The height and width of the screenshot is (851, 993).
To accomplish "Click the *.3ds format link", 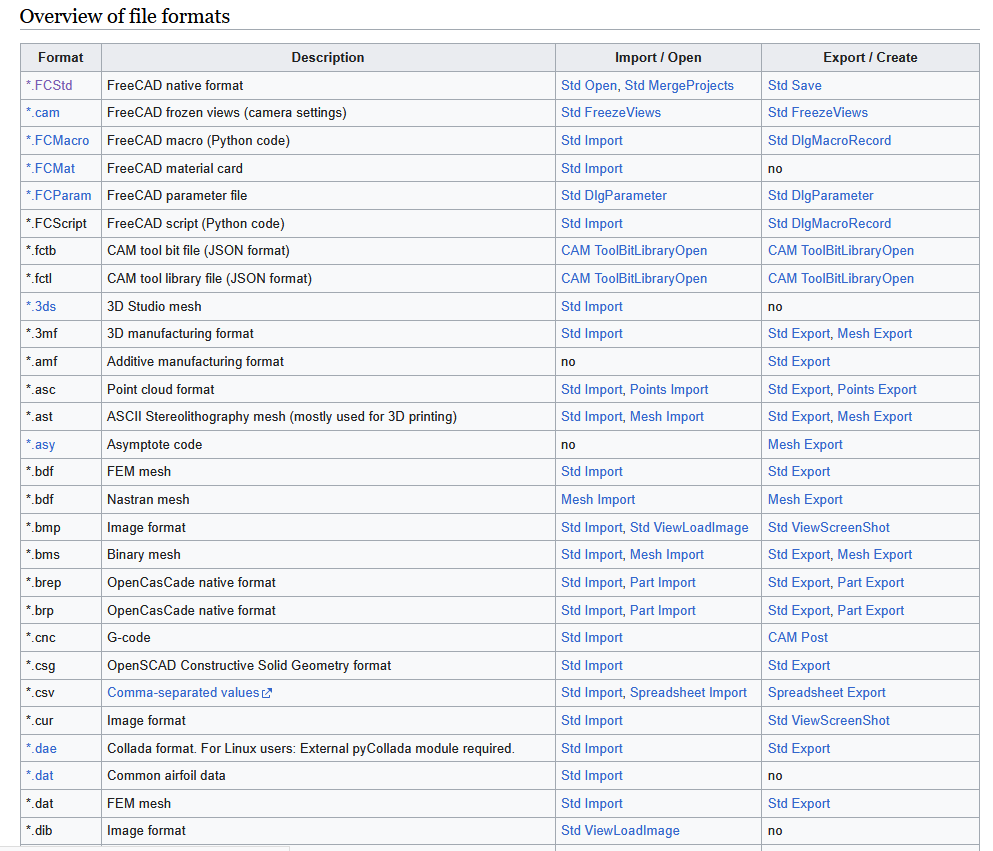I will pos(41,306).
